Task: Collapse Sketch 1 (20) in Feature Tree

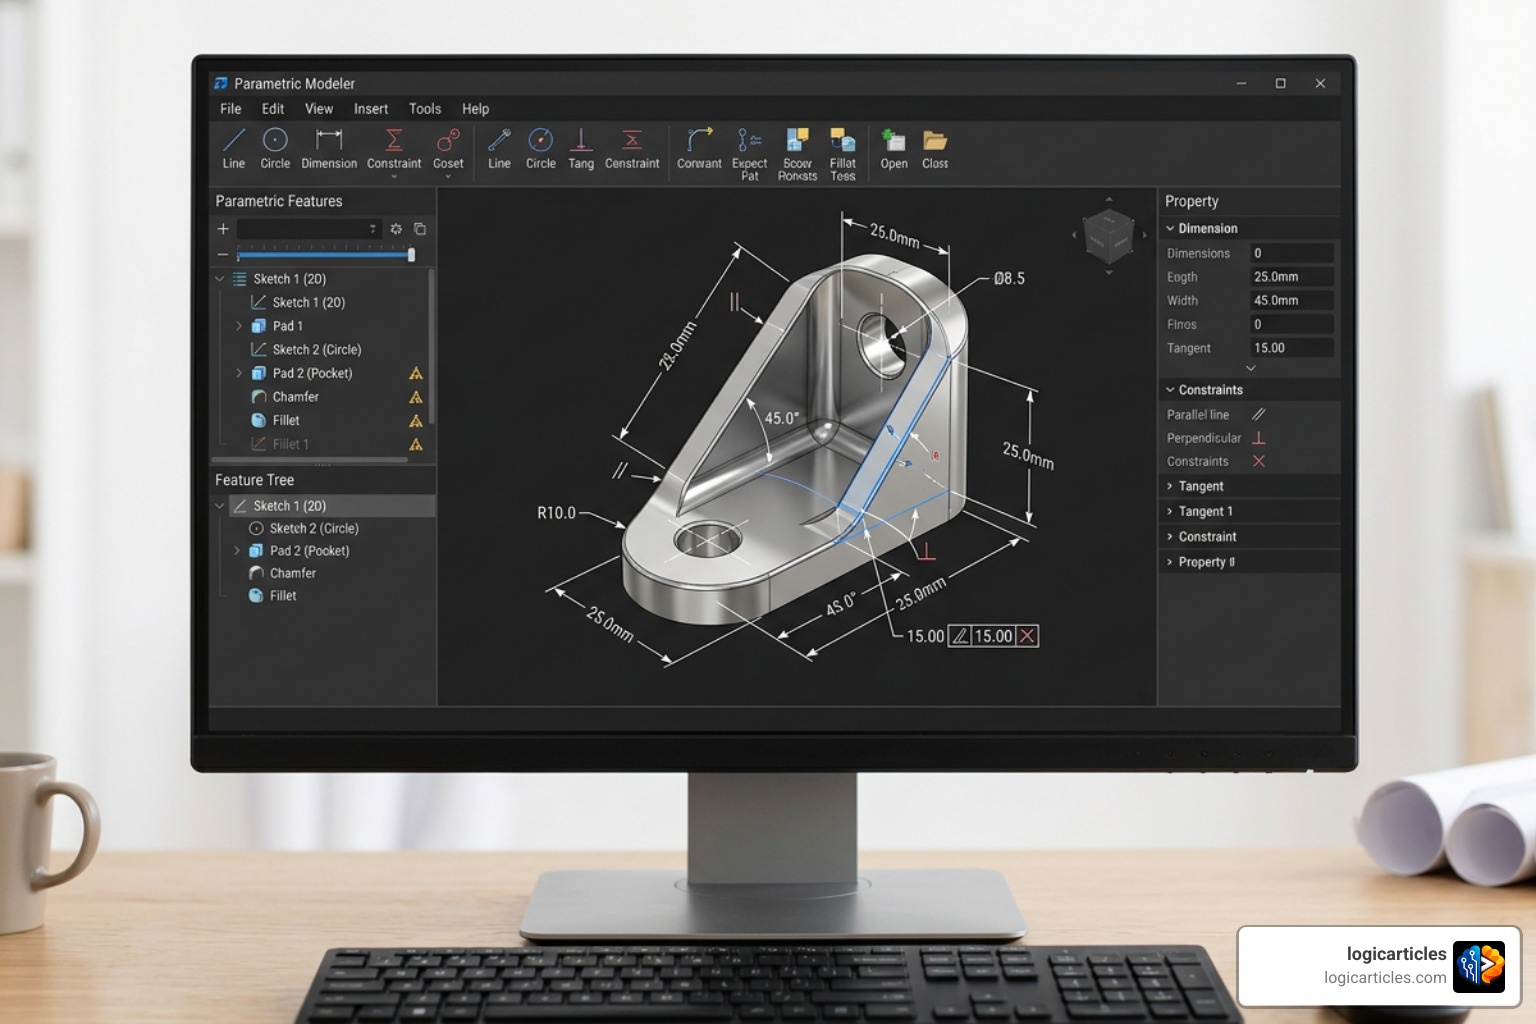Action: [x=220, y=506]
